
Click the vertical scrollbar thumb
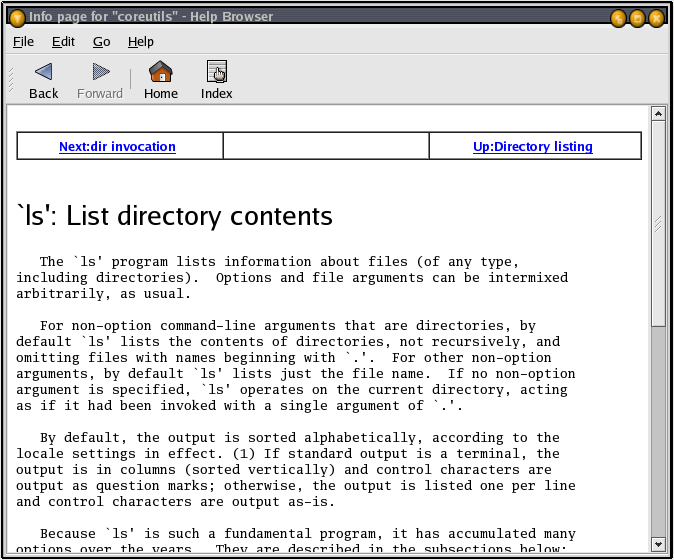click(658, 223)
